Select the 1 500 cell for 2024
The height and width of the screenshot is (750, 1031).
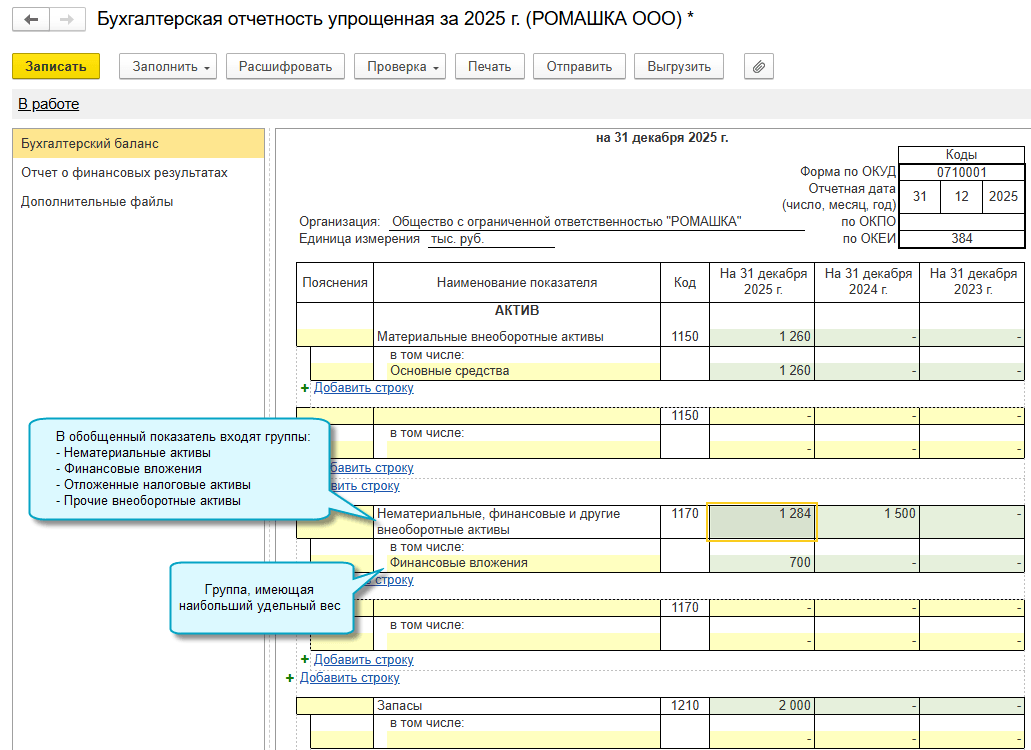[867, 522]
